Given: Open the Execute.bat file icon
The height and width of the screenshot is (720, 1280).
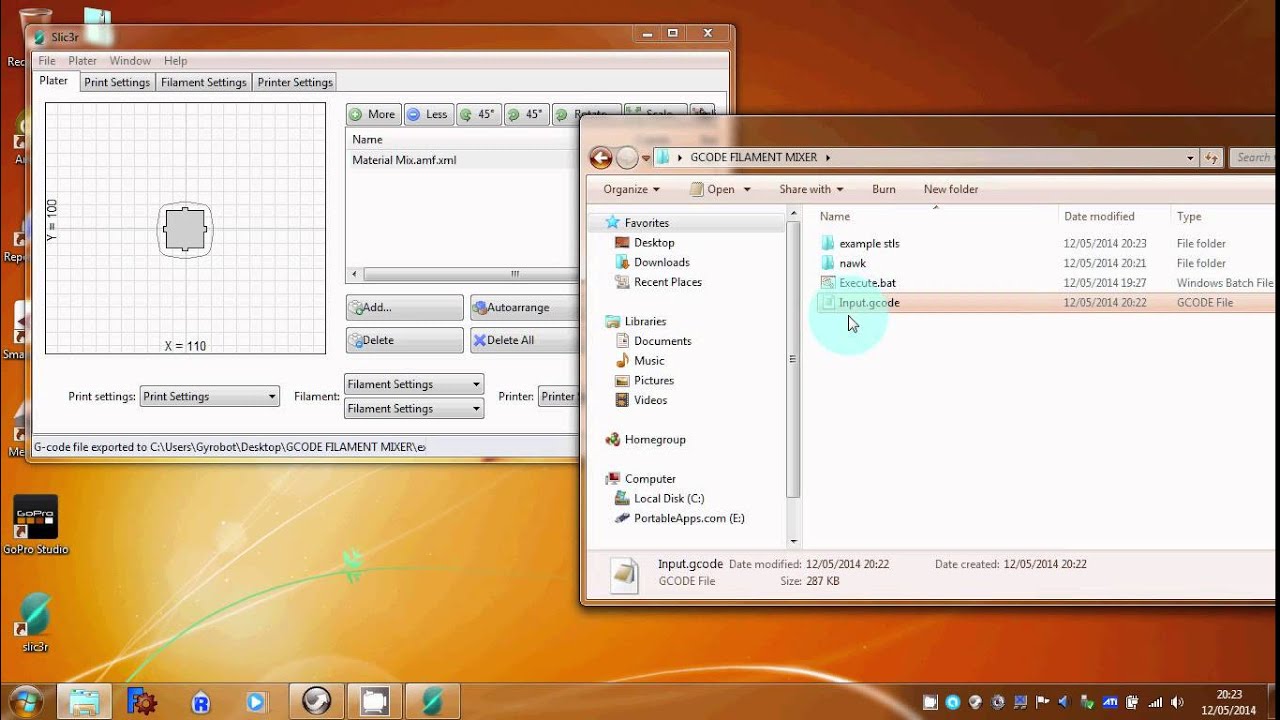Looking at the screenshot, I should pos(827,283).
